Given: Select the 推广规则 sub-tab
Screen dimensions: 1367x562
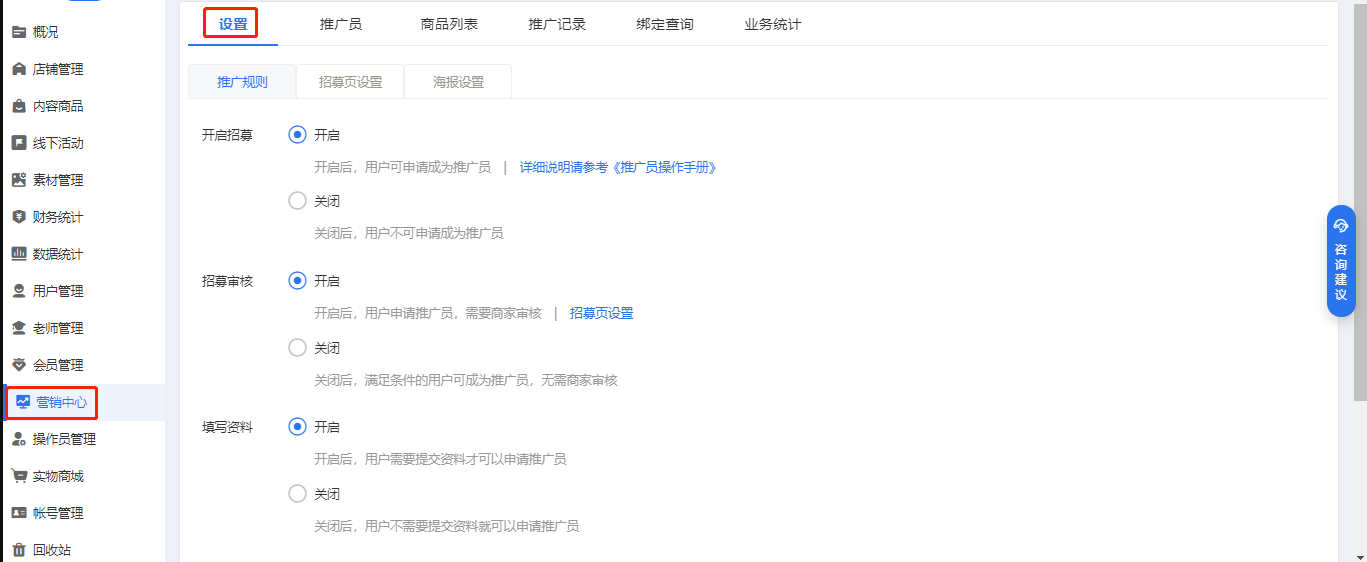Looking at the screenshot, I should pos(242,82).
